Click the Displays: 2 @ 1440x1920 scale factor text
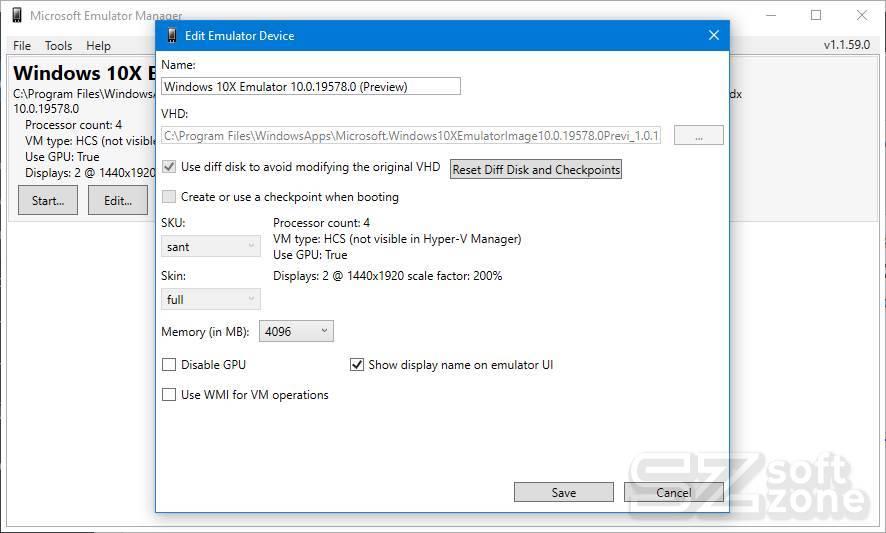 (x=388, y=276)
